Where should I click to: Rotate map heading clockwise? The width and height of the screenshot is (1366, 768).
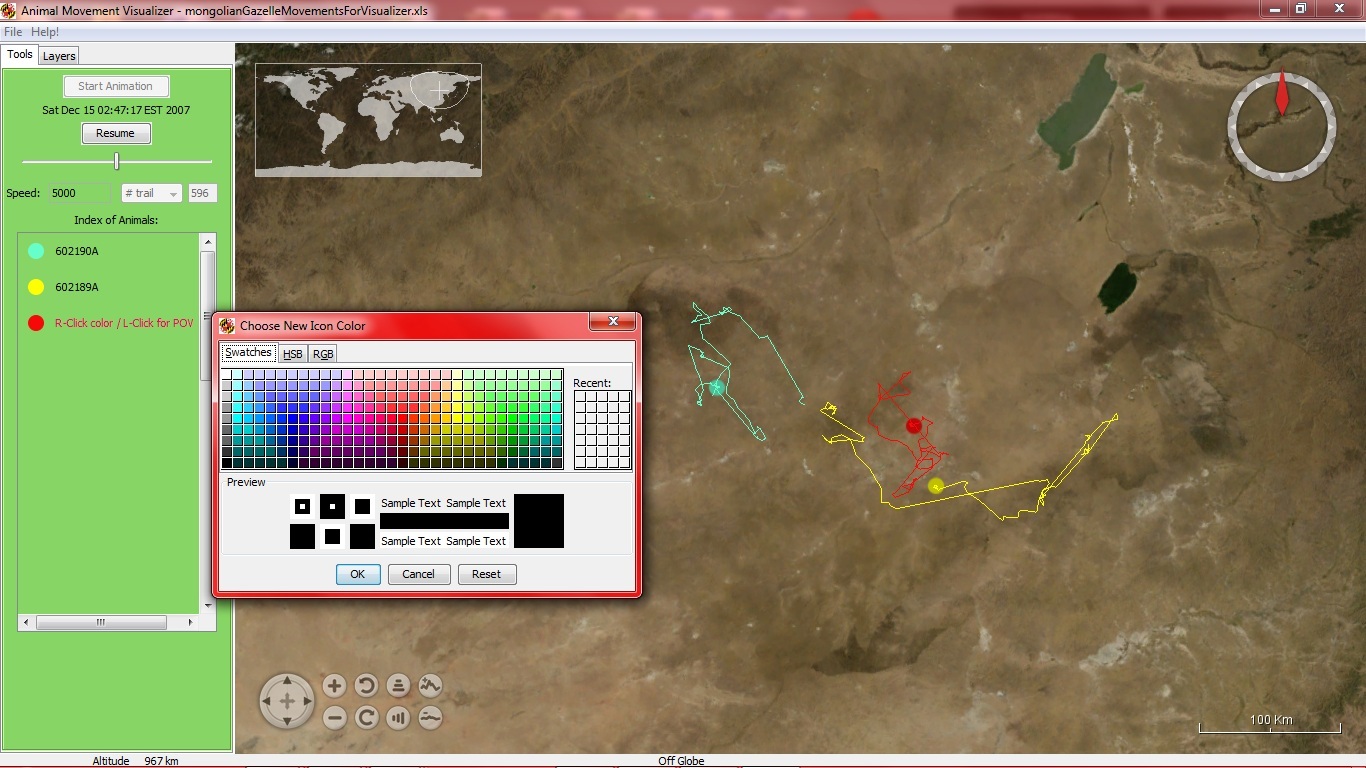click(366, 718)
